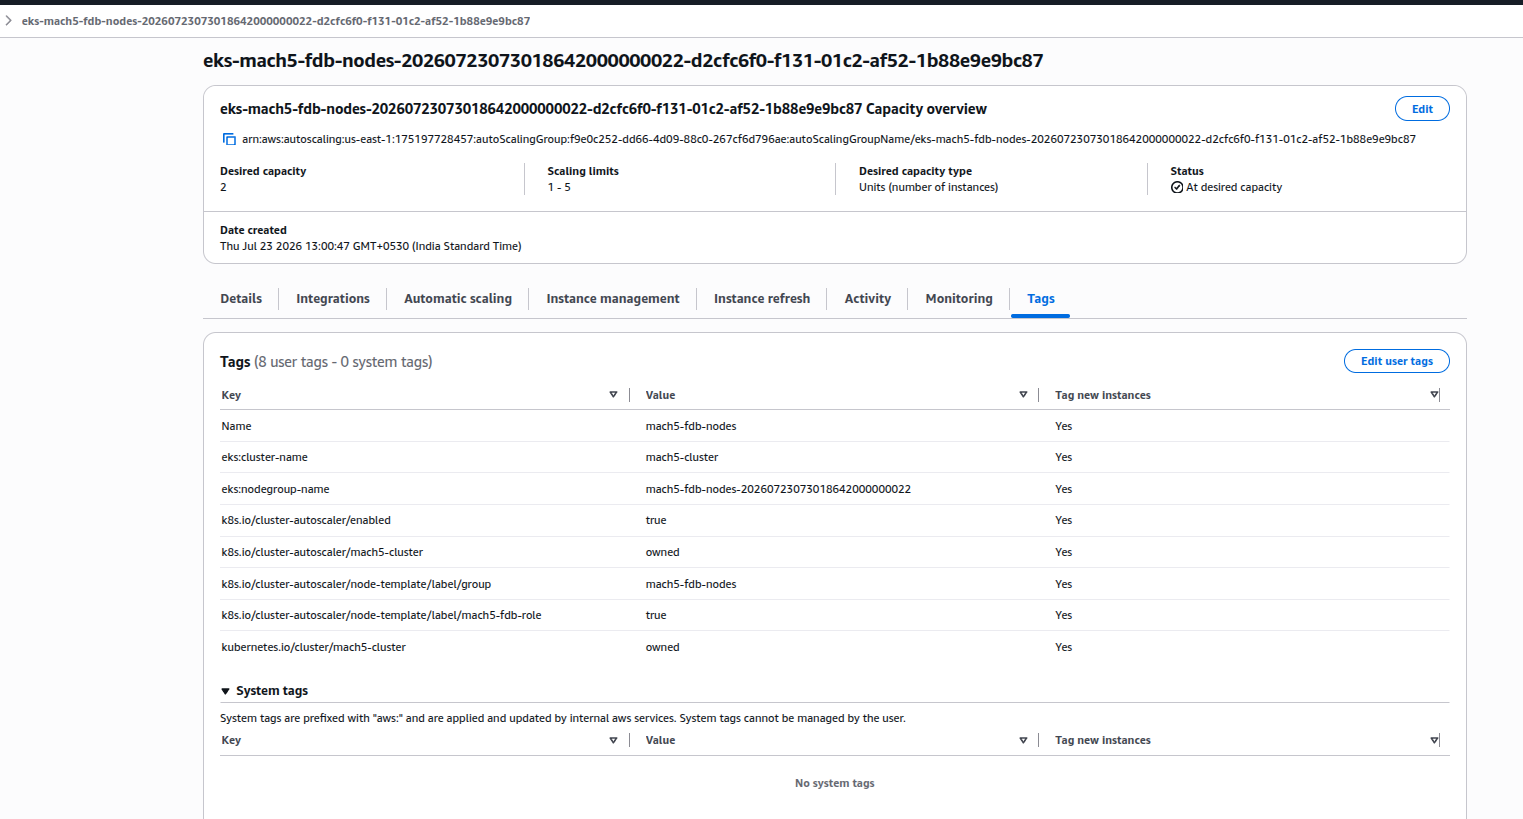The height and width of the screenshot is (819, 1523).
Task: Click Edit in Capacity overview
Action: coord(1422,109)
